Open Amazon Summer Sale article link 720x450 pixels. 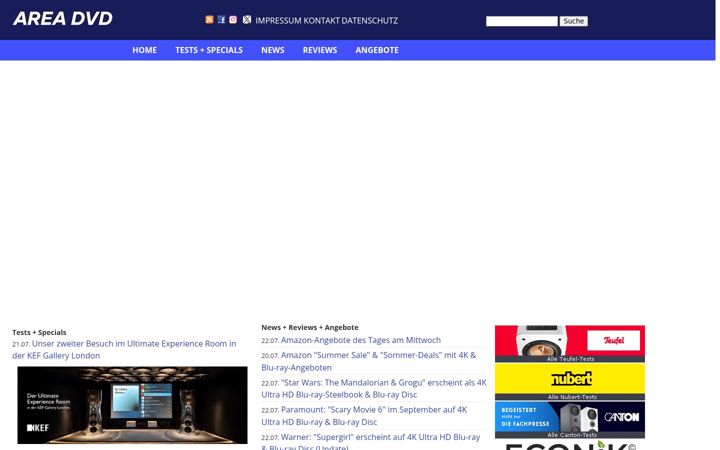pos(369,361)
